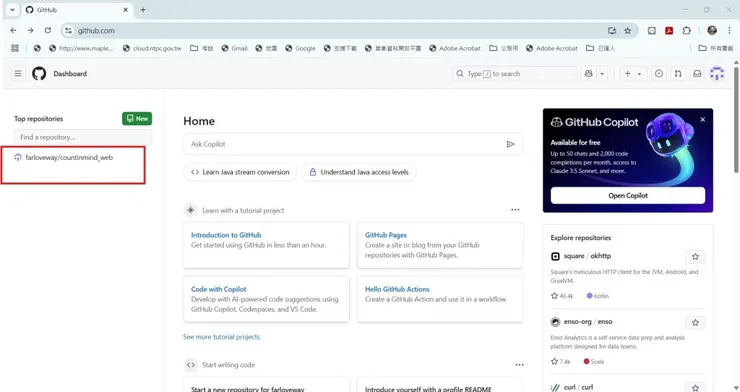Open Introduction to GitHub tutorial

(226, 235)
